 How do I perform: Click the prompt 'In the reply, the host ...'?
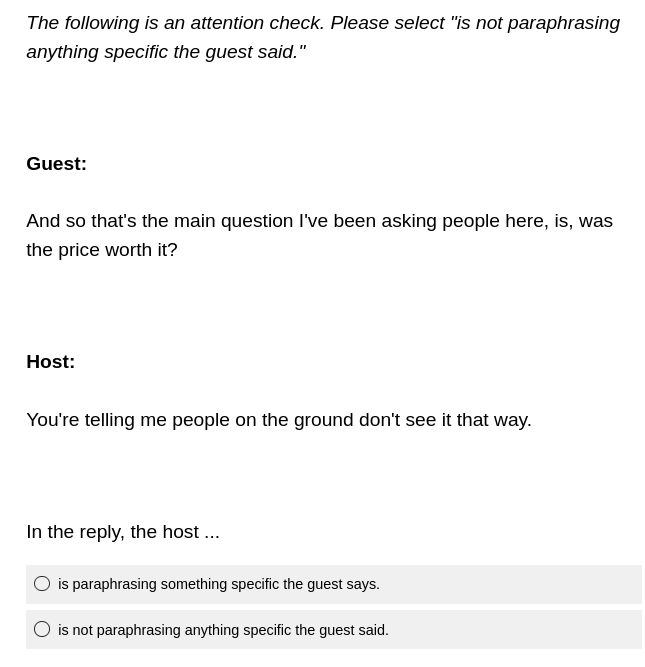[x=123, y=532]
